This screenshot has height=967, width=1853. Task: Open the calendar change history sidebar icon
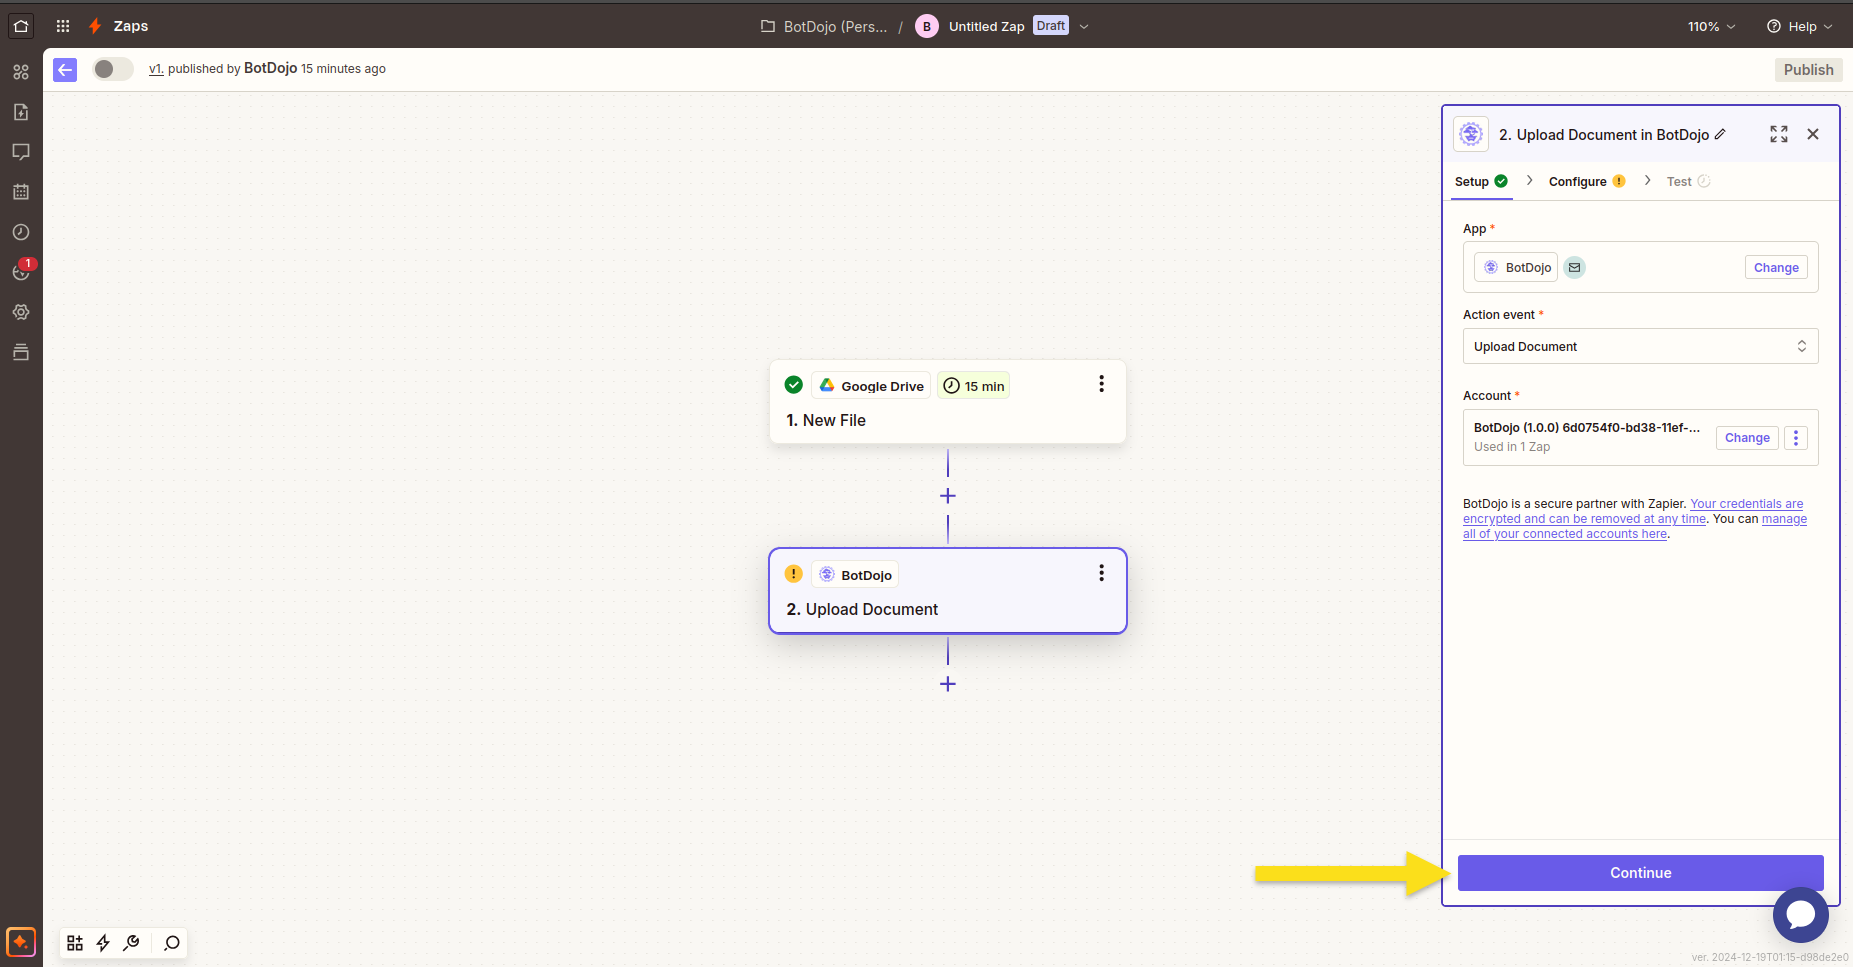click(x=21, y=192)
